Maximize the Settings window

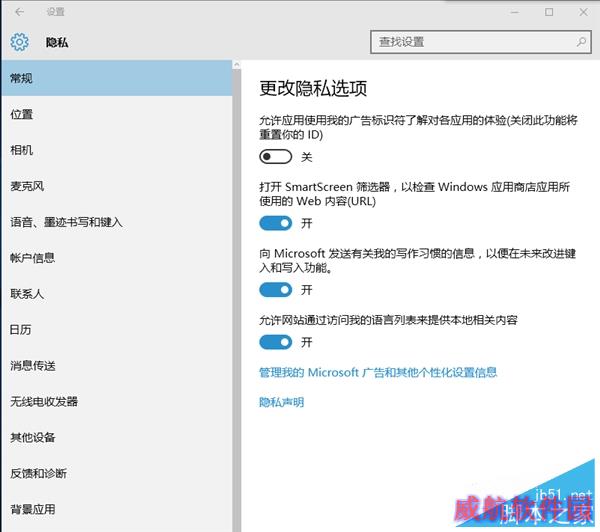pos(549,12)
